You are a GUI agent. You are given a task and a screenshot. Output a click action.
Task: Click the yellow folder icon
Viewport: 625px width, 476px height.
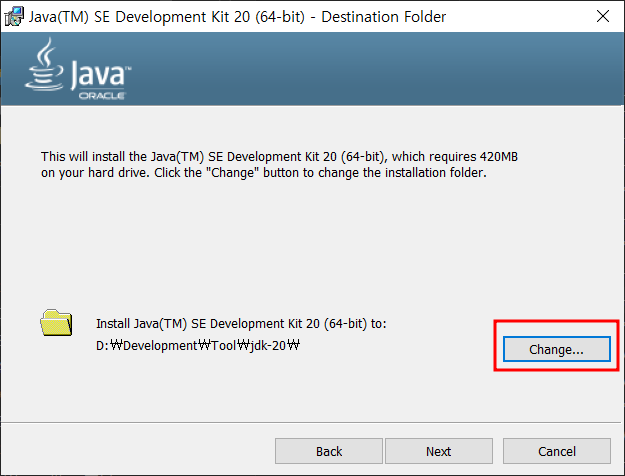click(x=56, y=323)
